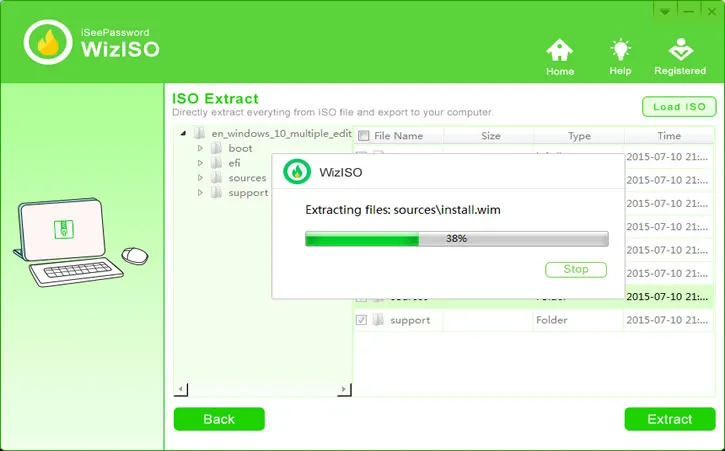725x451 pixels.
Task: Toggle the select-all checkbox beside File Name
Action: pos(364,136)
